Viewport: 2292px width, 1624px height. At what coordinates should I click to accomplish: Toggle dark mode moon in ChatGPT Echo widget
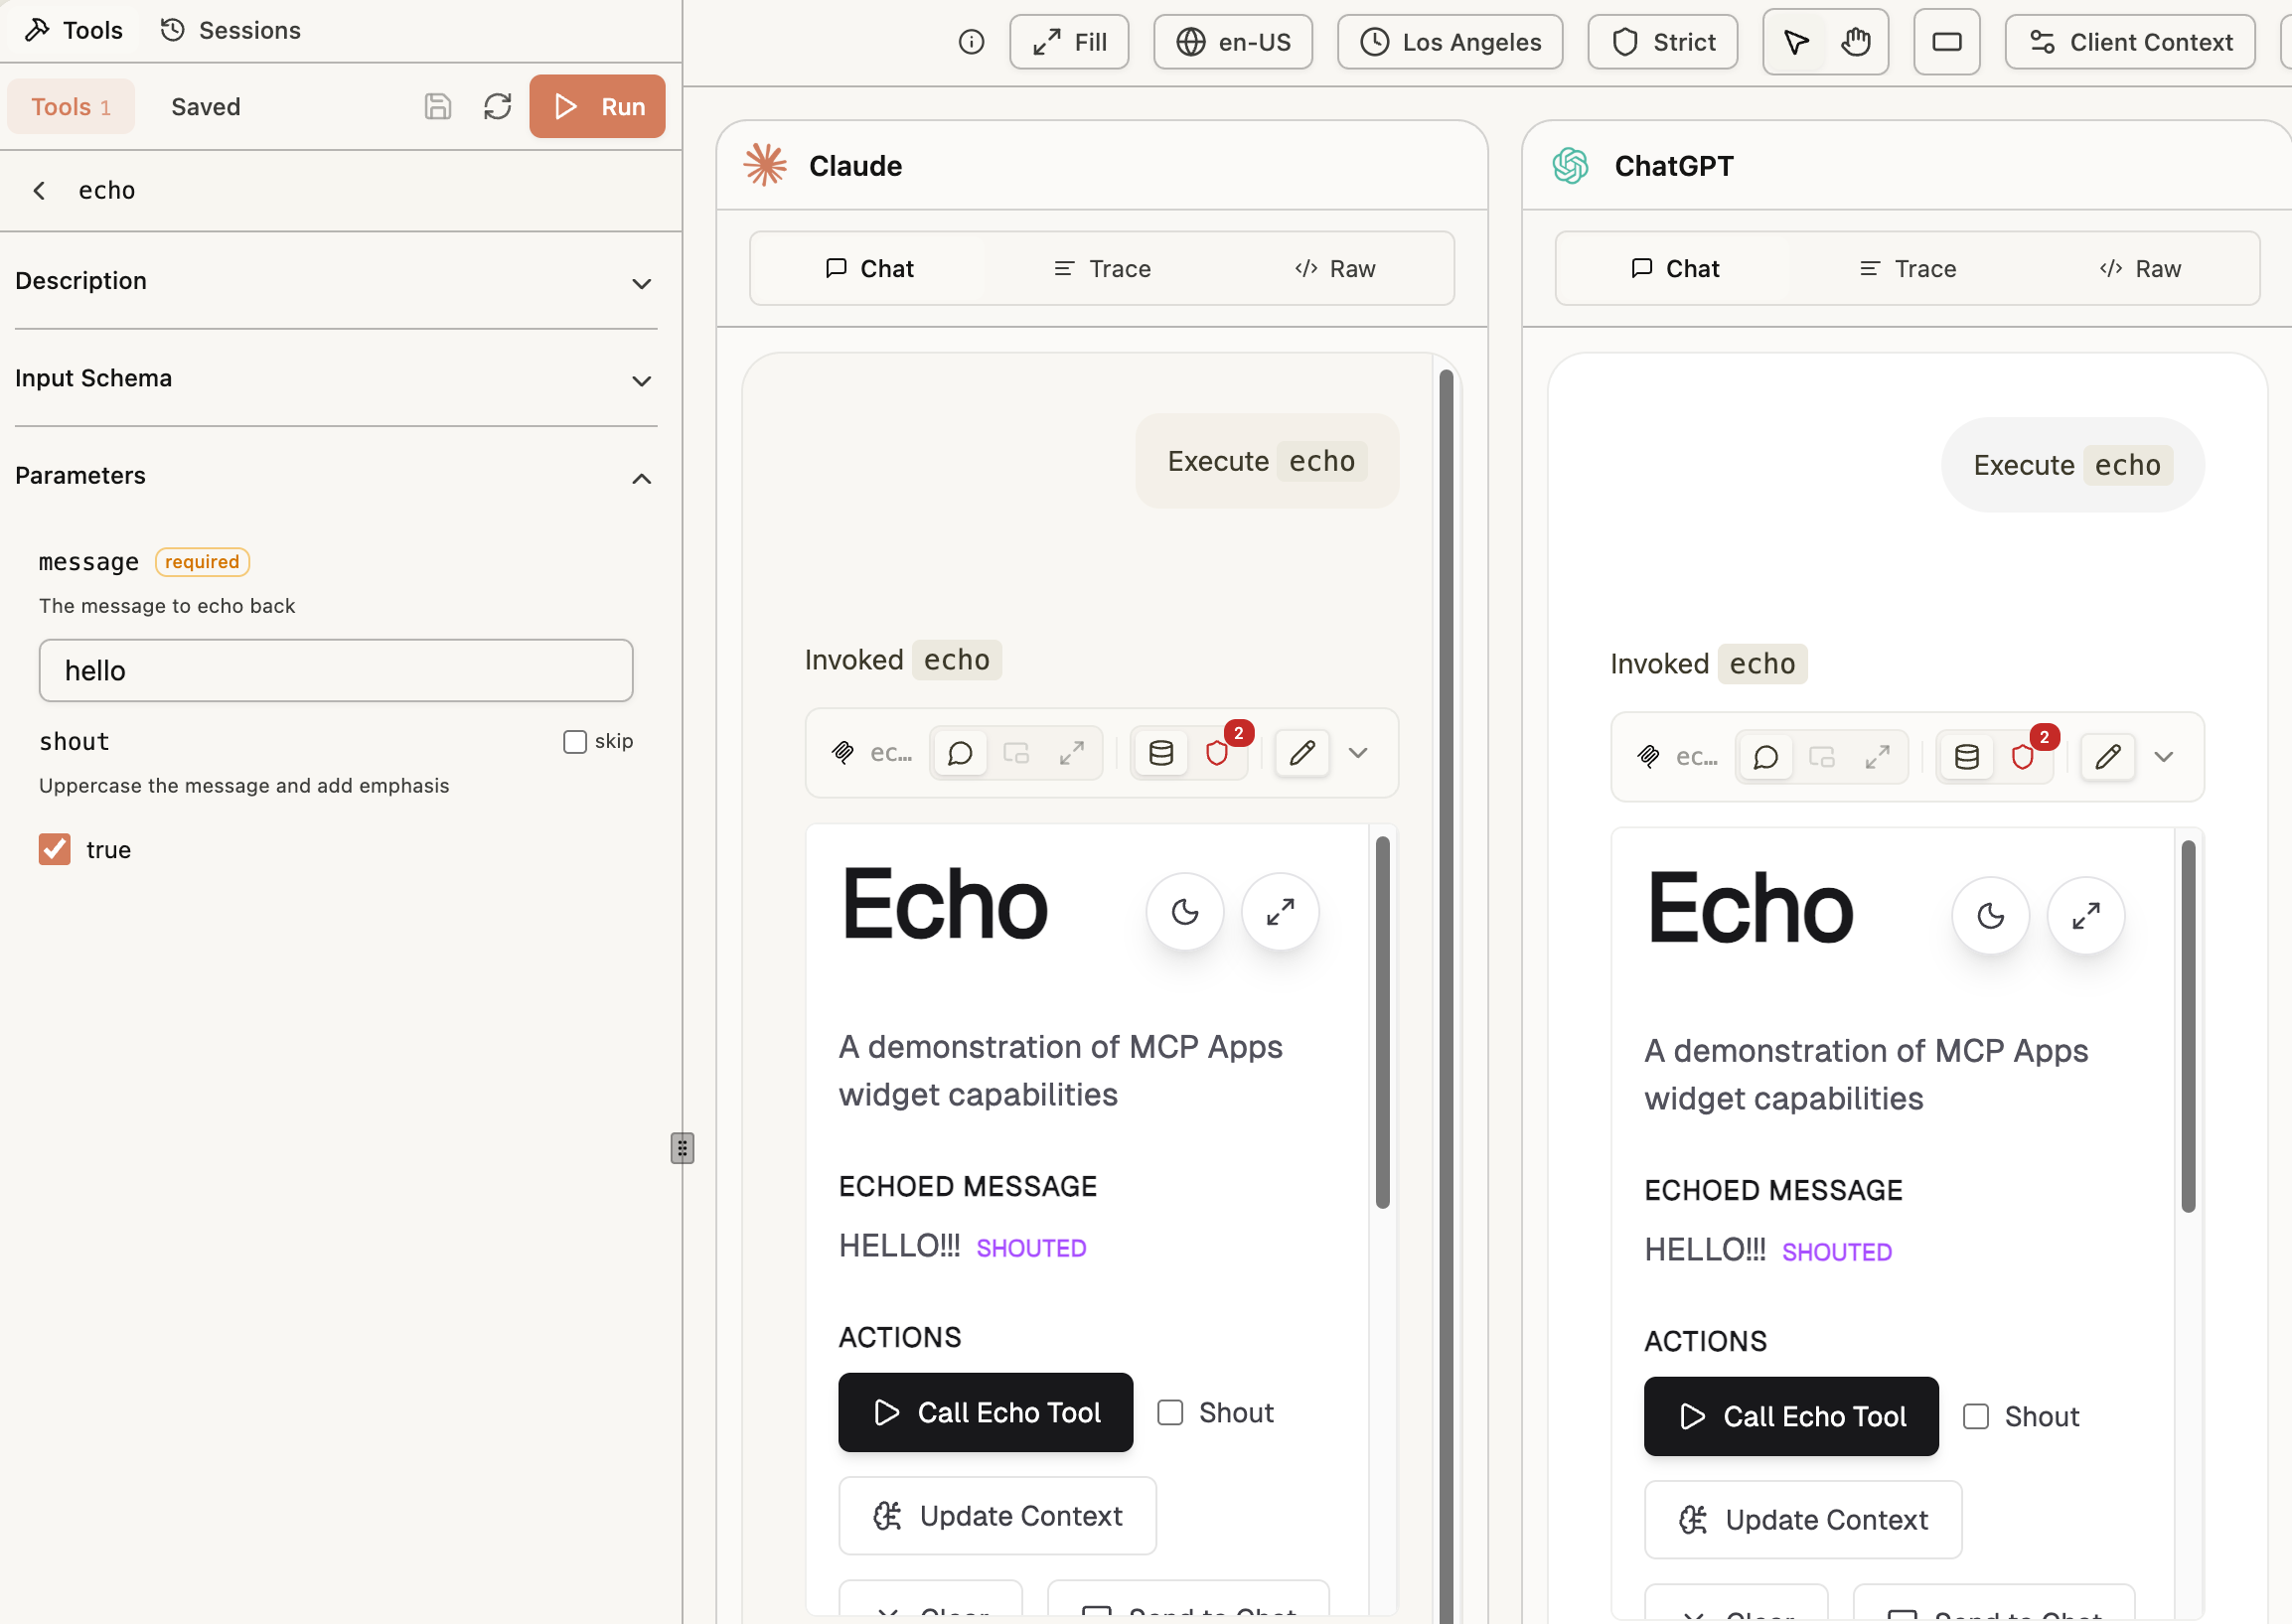click(1991, 915)
